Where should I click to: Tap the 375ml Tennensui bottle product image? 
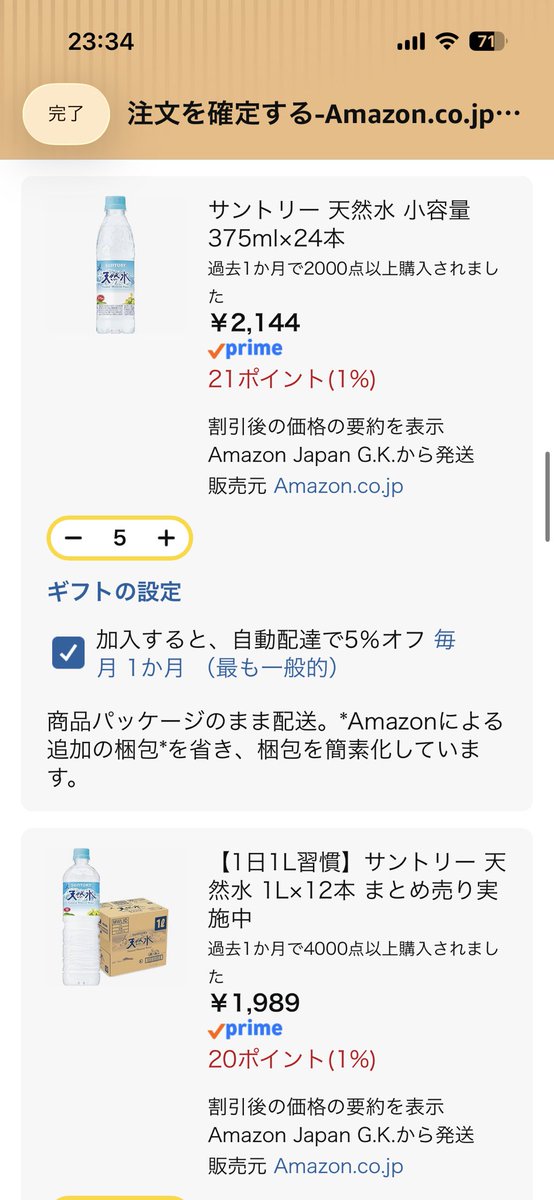point(118,264)
